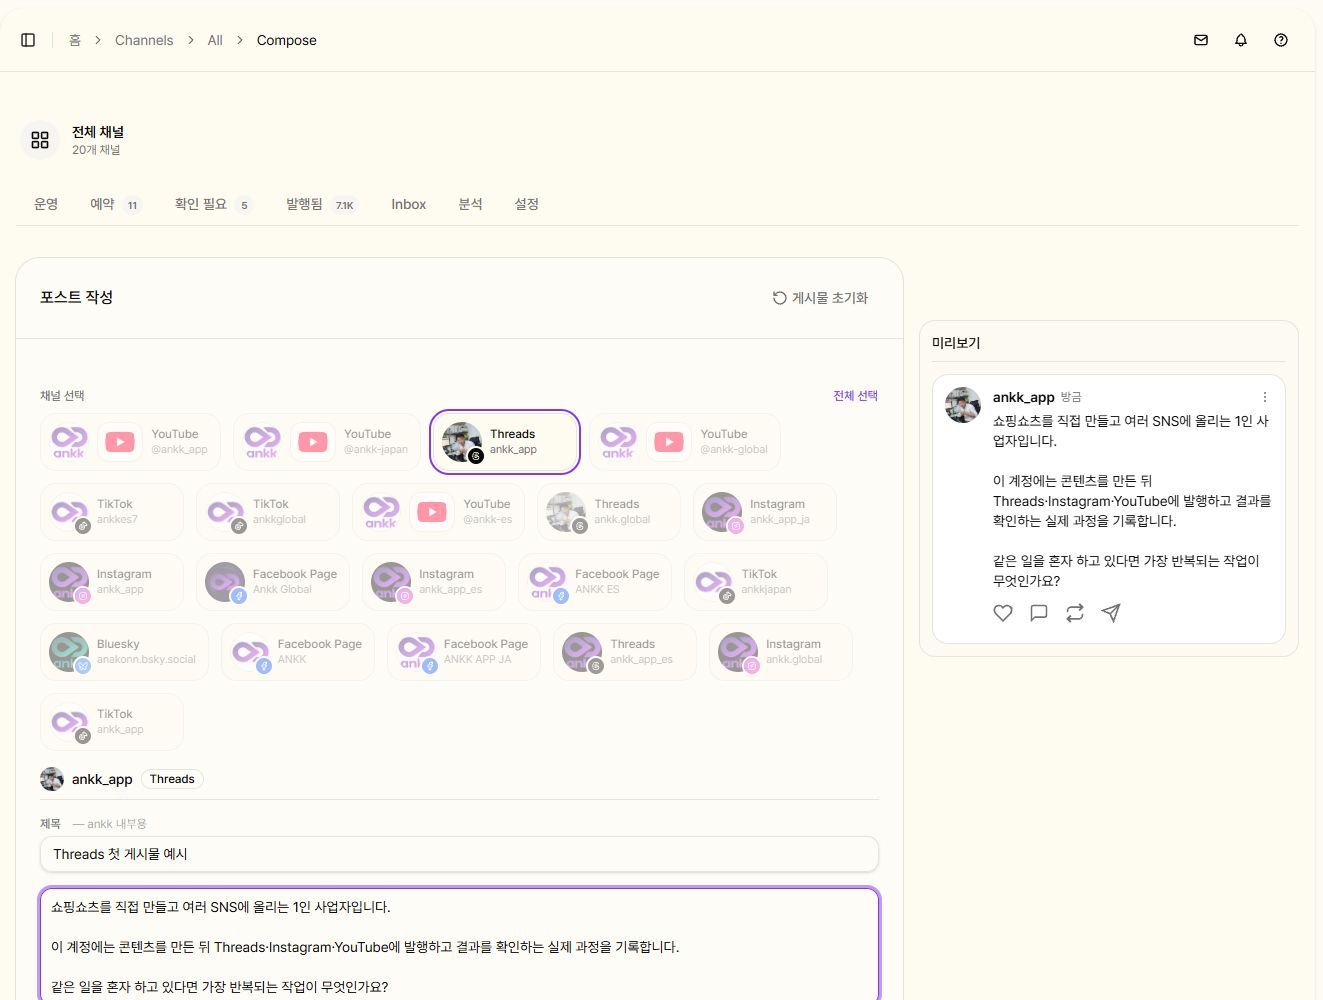This screenshot has height=1000, width=1323.
Task: Switch to the Inbox tab
Action: coord(408,204)
